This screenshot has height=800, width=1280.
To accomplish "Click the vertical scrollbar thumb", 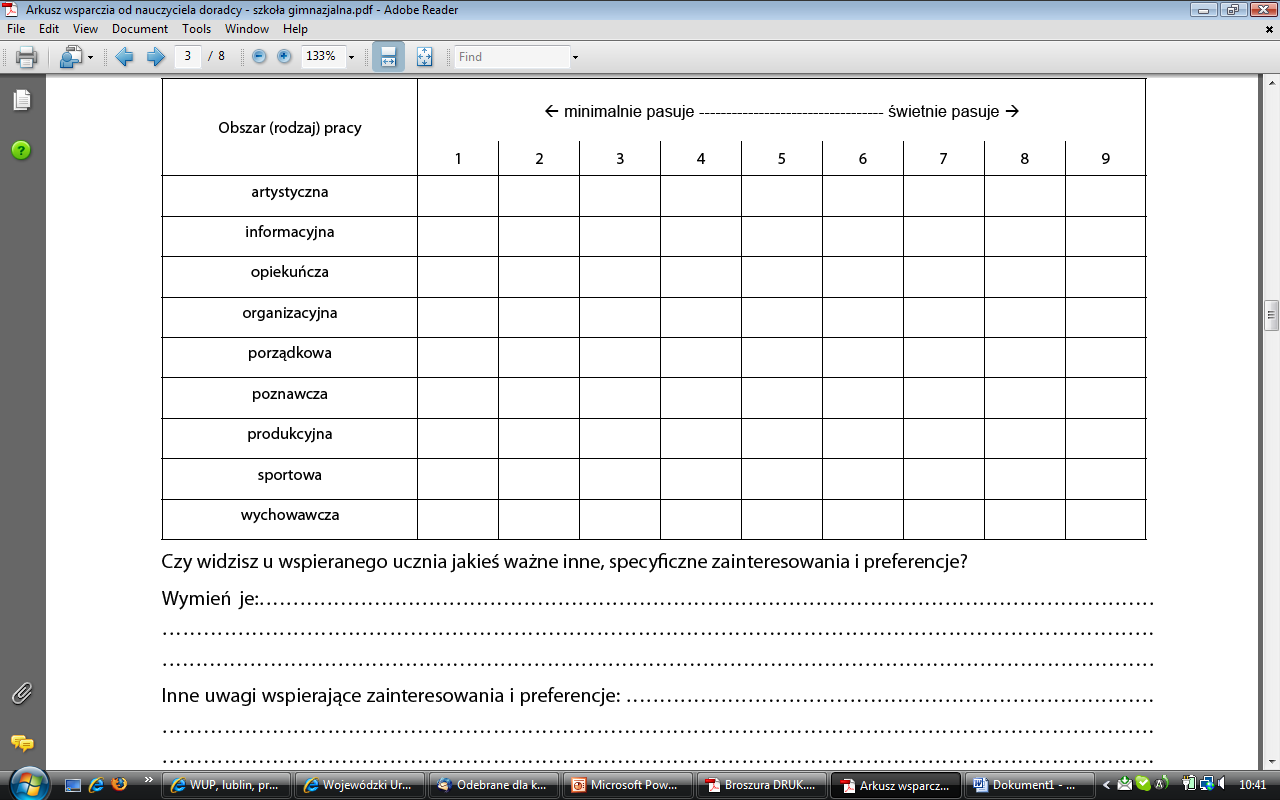I will [1271, 315].
